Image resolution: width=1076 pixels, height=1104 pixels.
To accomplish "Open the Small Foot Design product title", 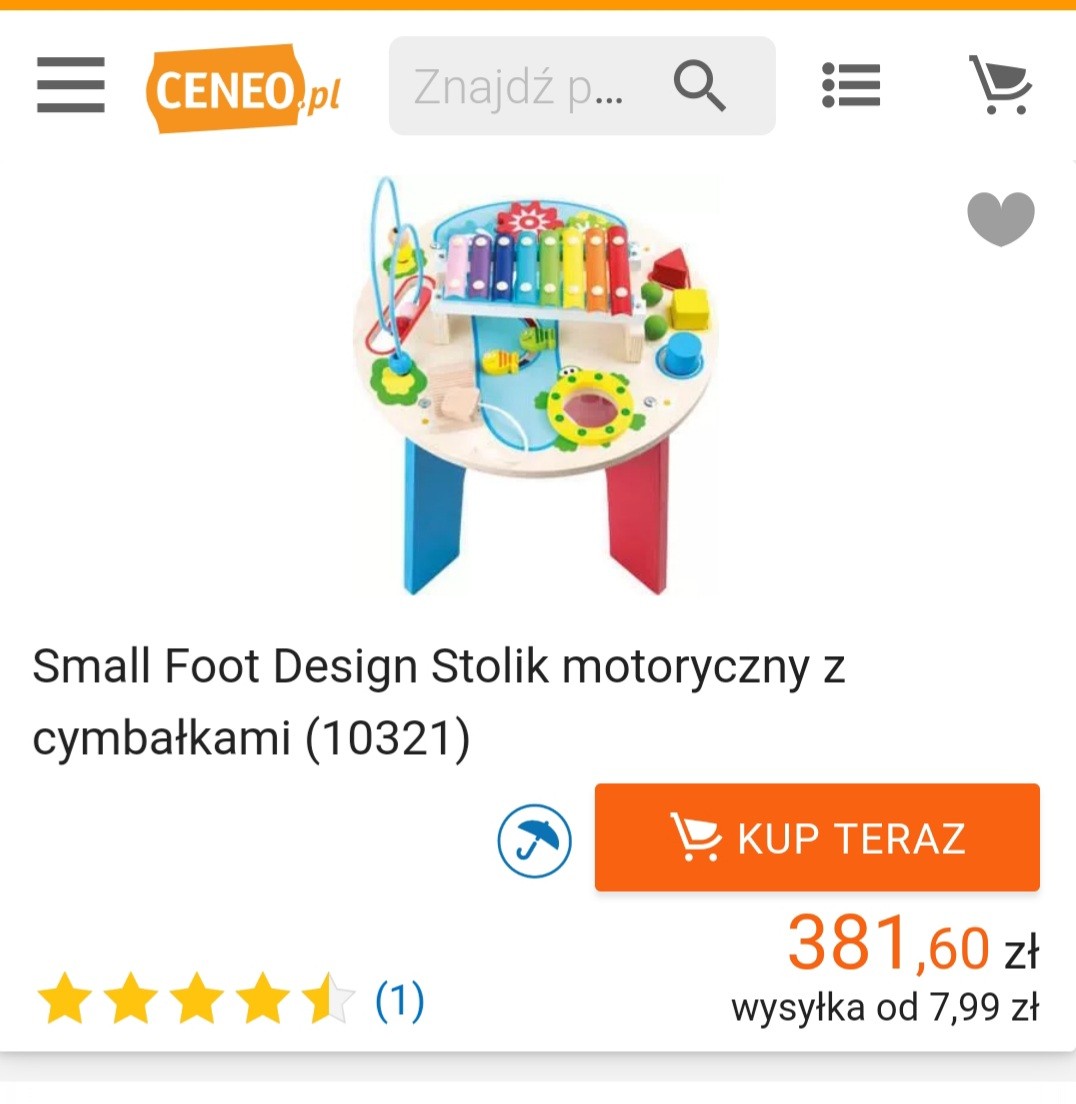I will point(439,702).
